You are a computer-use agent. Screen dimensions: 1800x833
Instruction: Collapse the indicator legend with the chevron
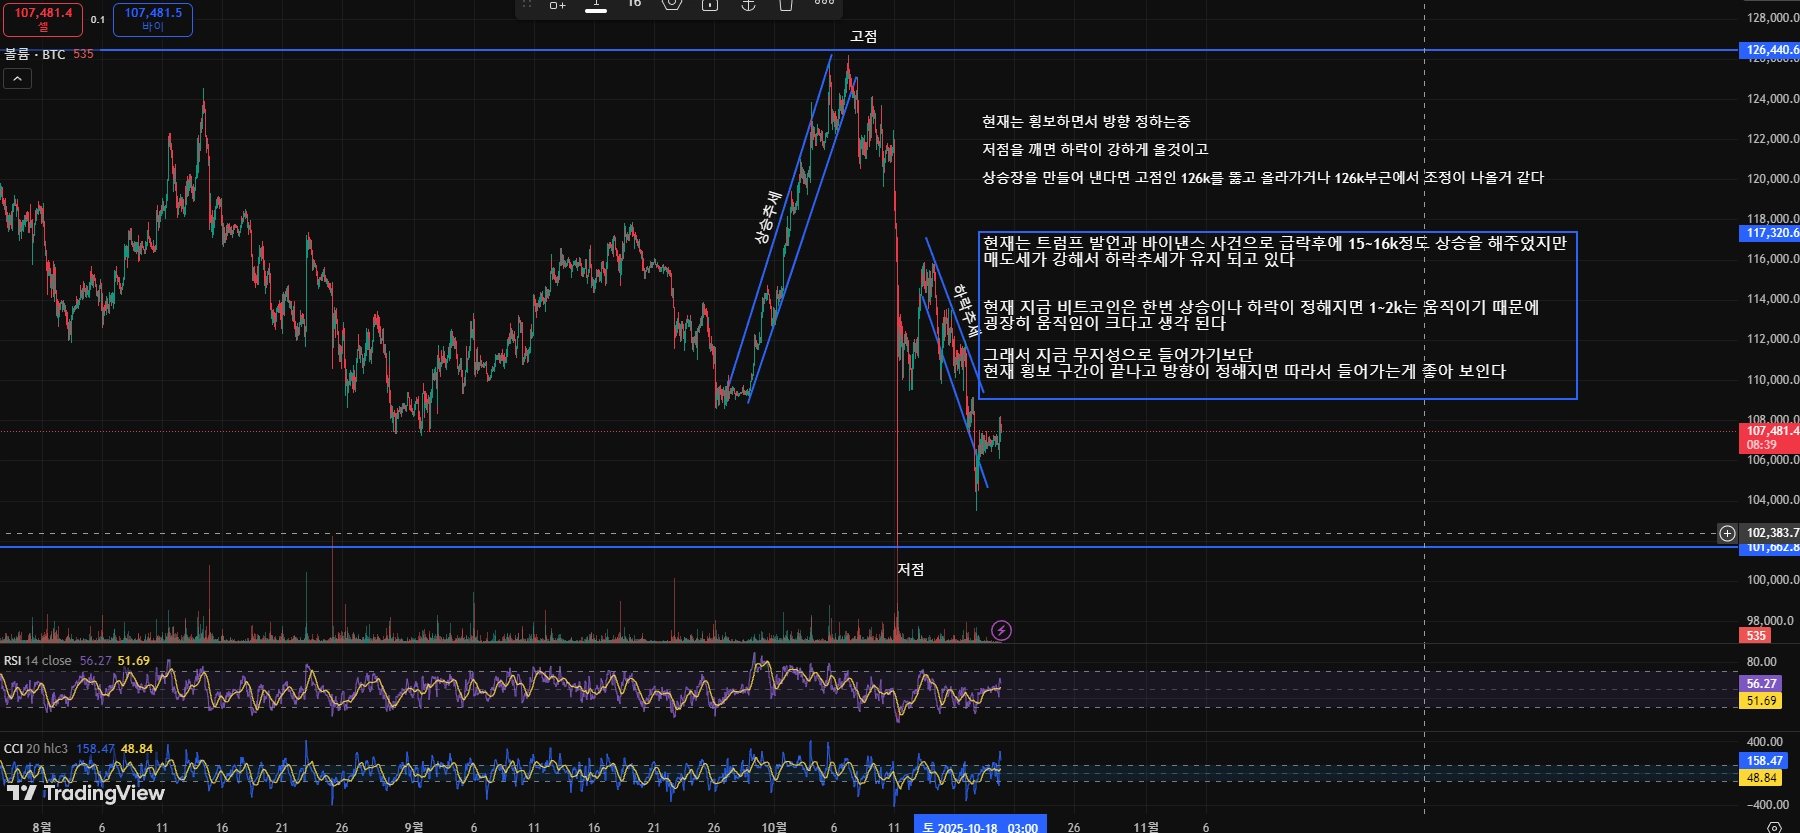17,79
